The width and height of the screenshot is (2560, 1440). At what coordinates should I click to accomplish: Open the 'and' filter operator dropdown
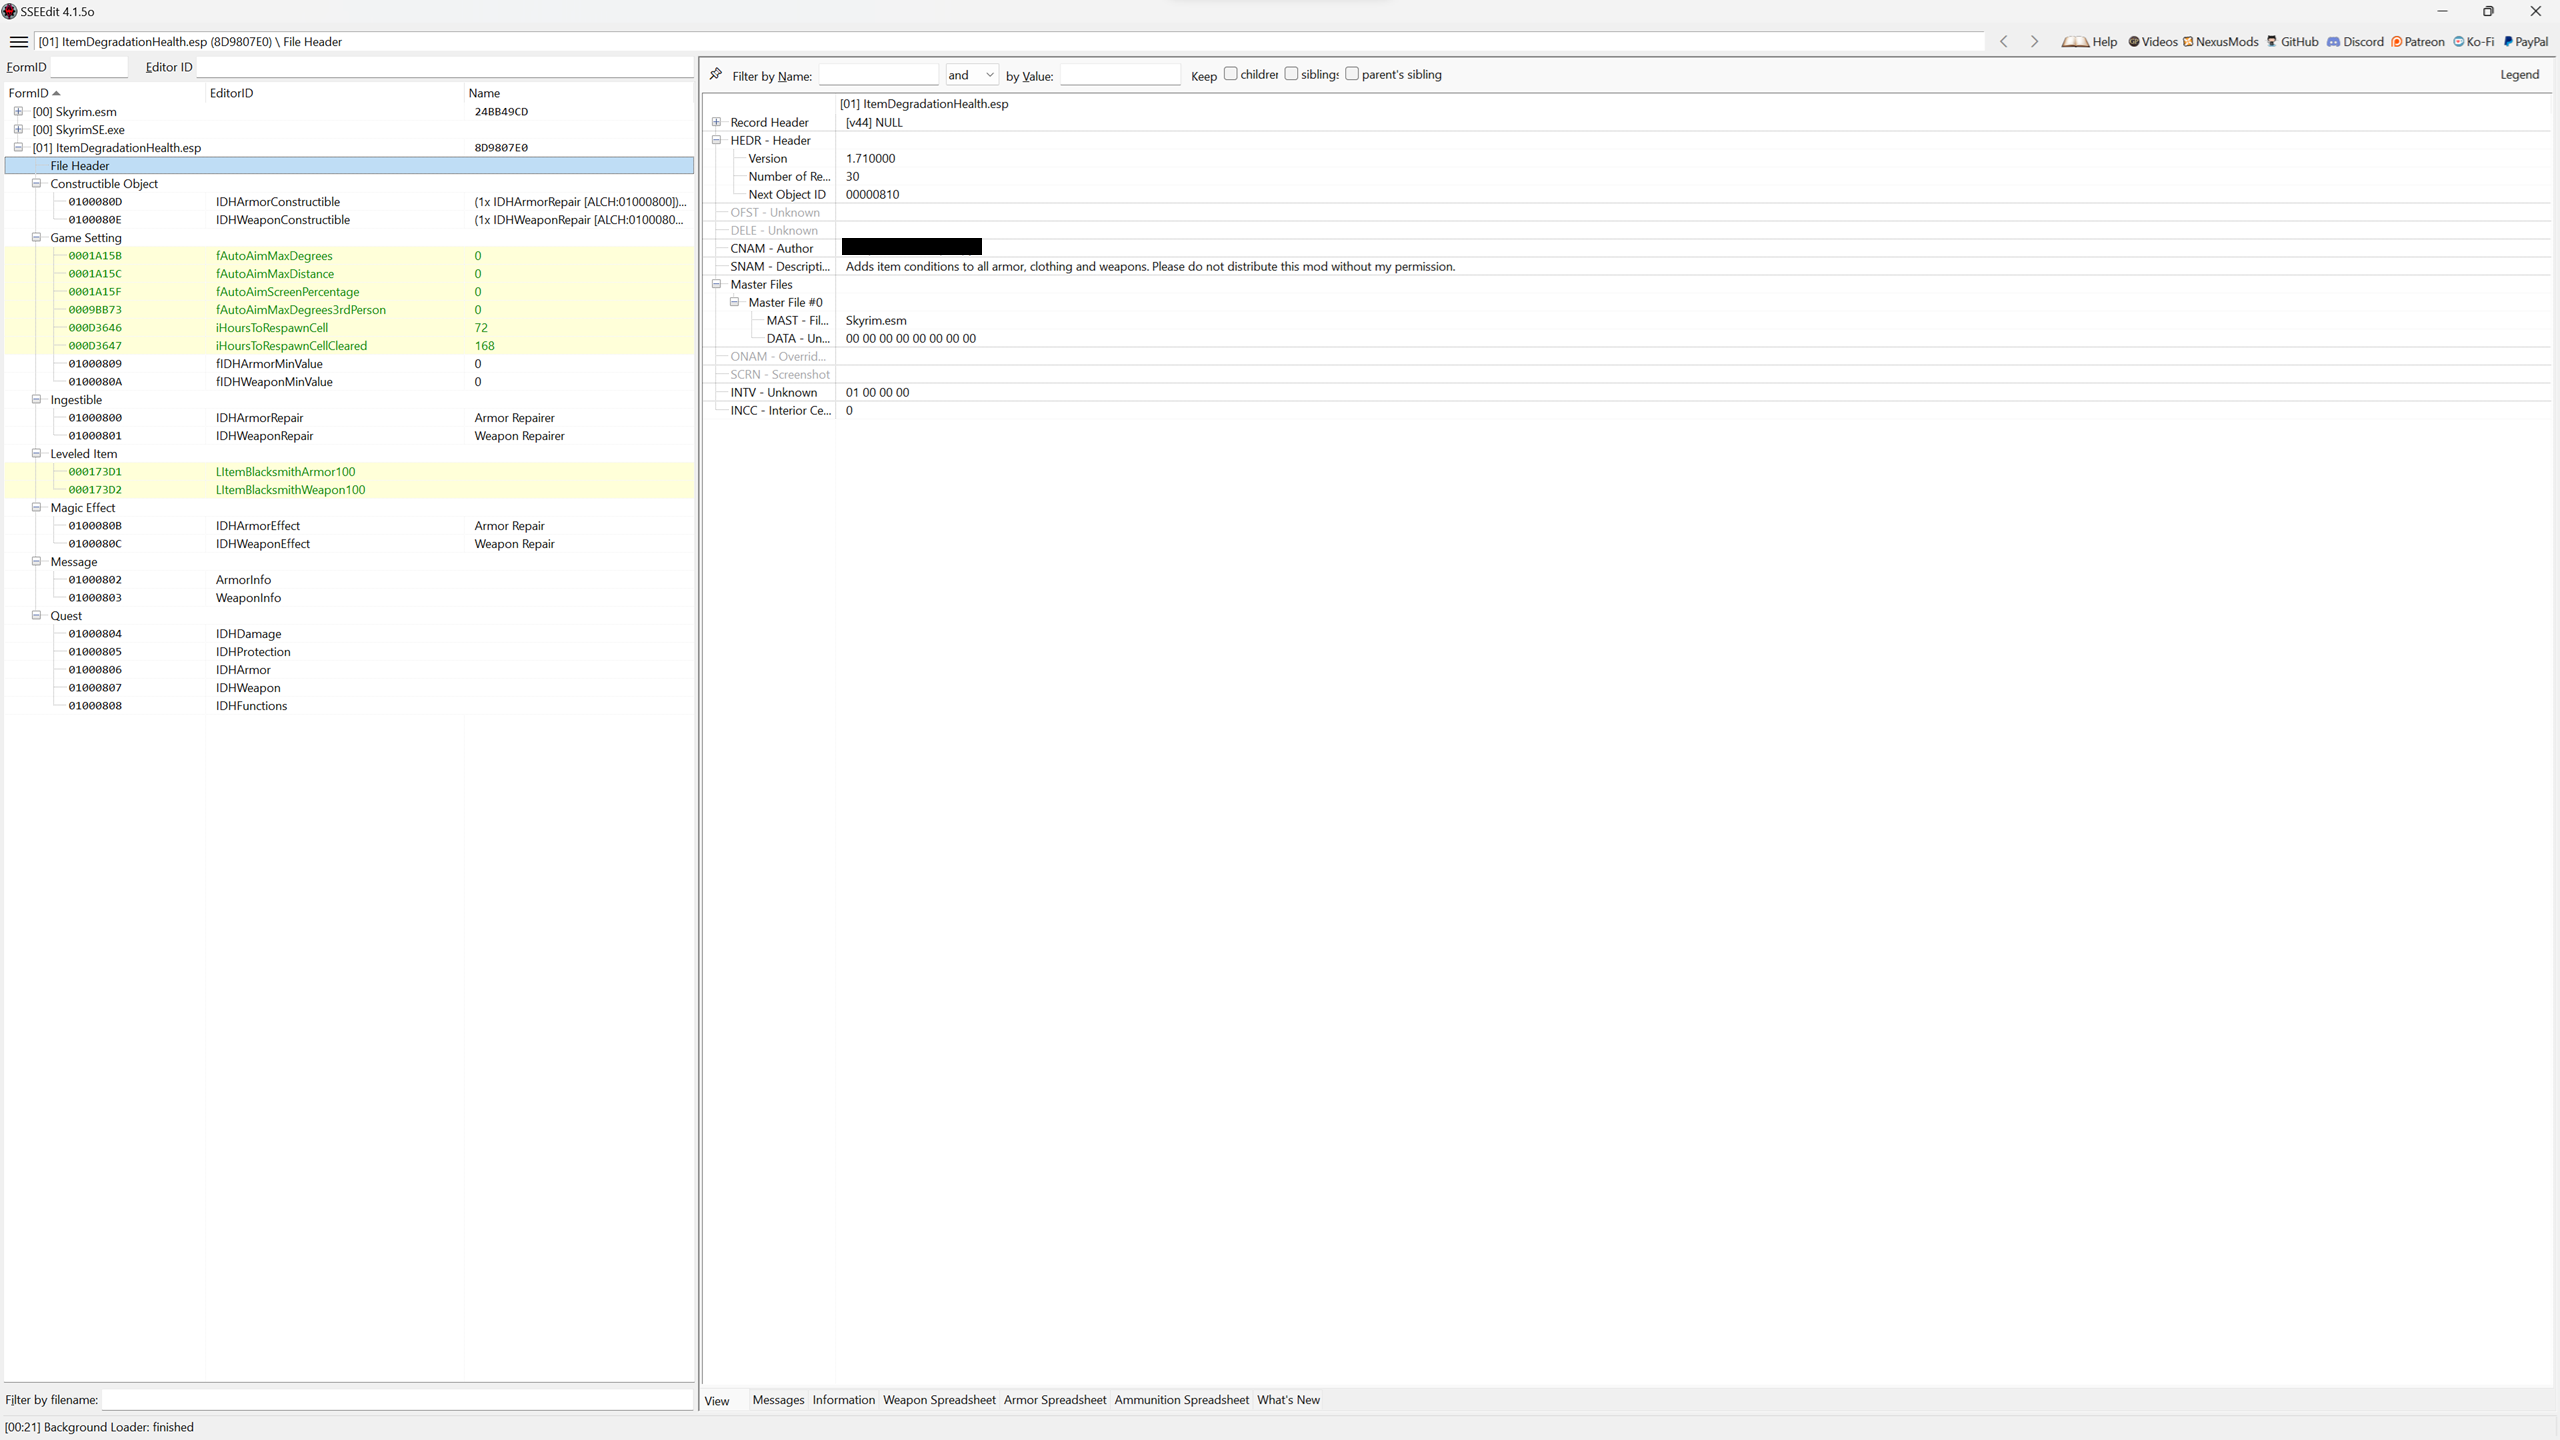[x=971, y=75]
